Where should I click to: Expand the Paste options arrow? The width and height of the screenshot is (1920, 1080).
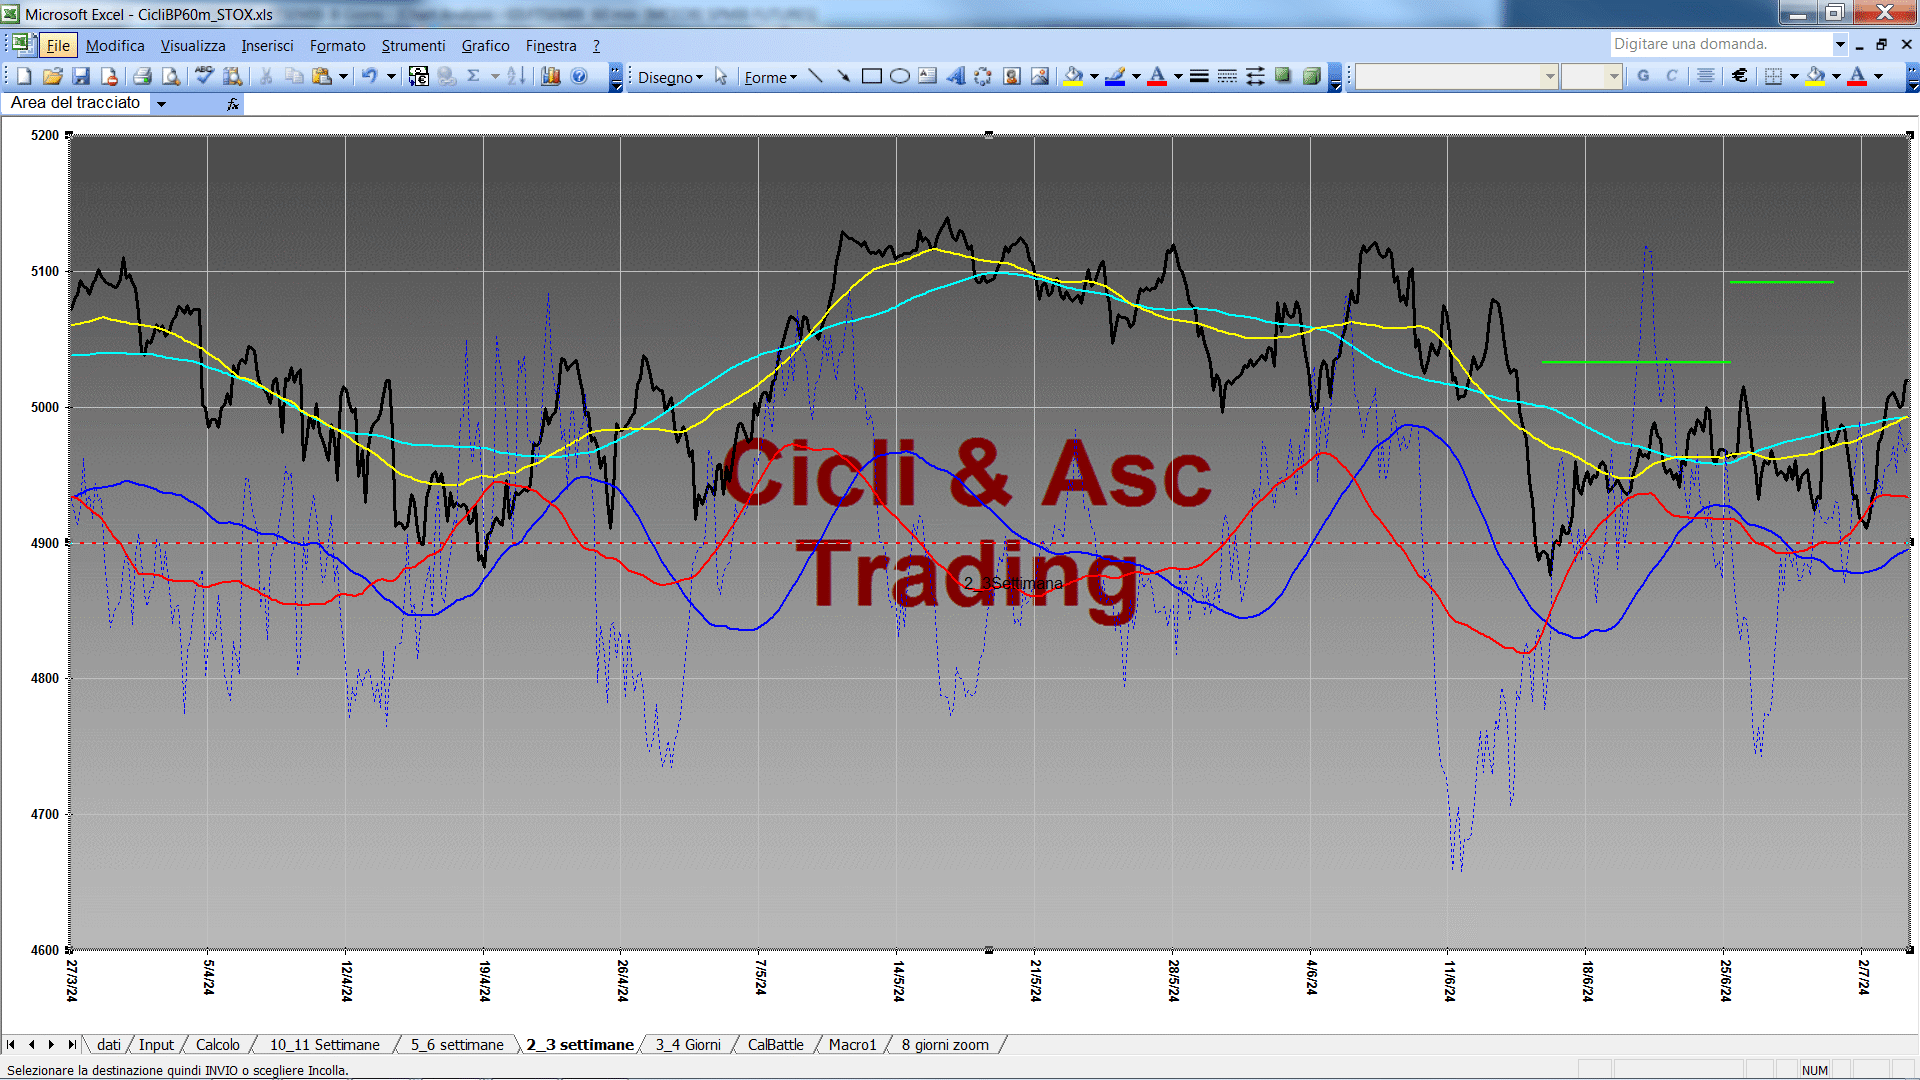click(343, 77)
